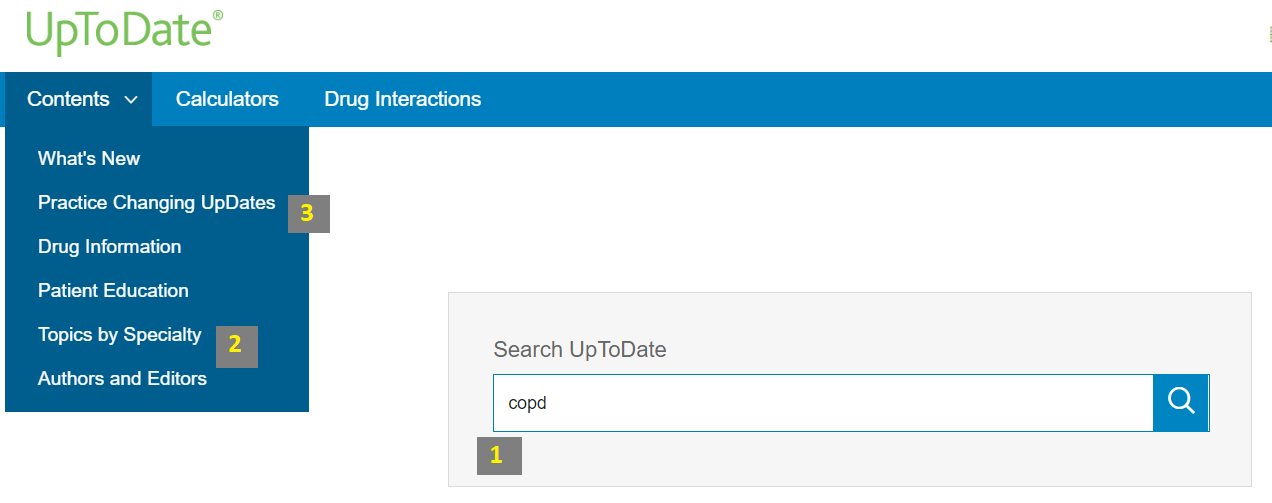1272x503 pixels.
Task: Open Topics by Specialty
Action: [x=119, y=334]
